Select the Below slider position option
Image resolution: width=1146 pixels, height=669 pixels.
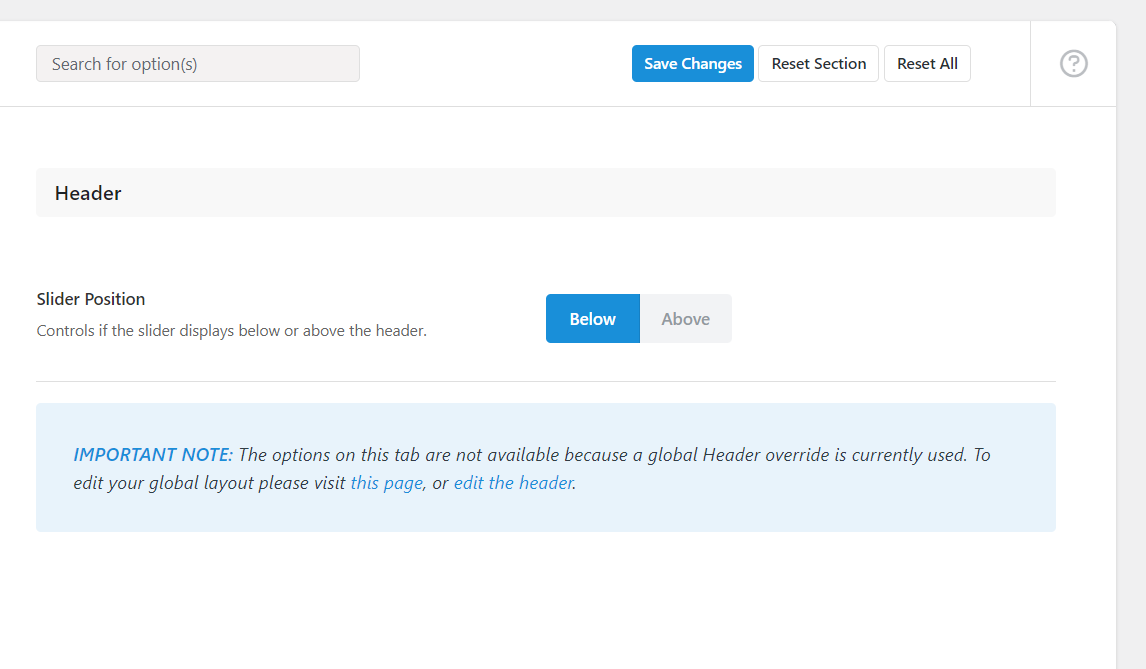point(592,319)
